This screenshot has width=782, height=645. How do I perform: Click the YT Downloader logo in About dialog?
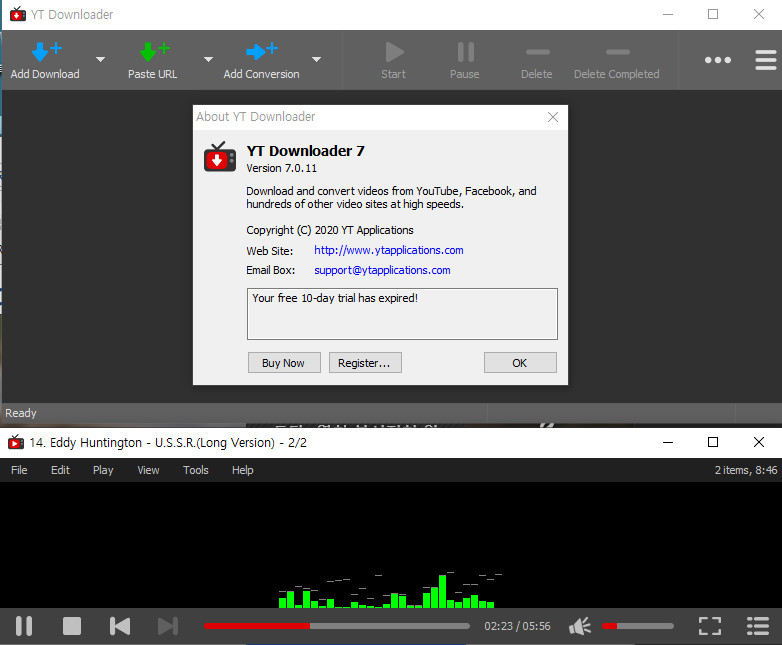[220, 157]
